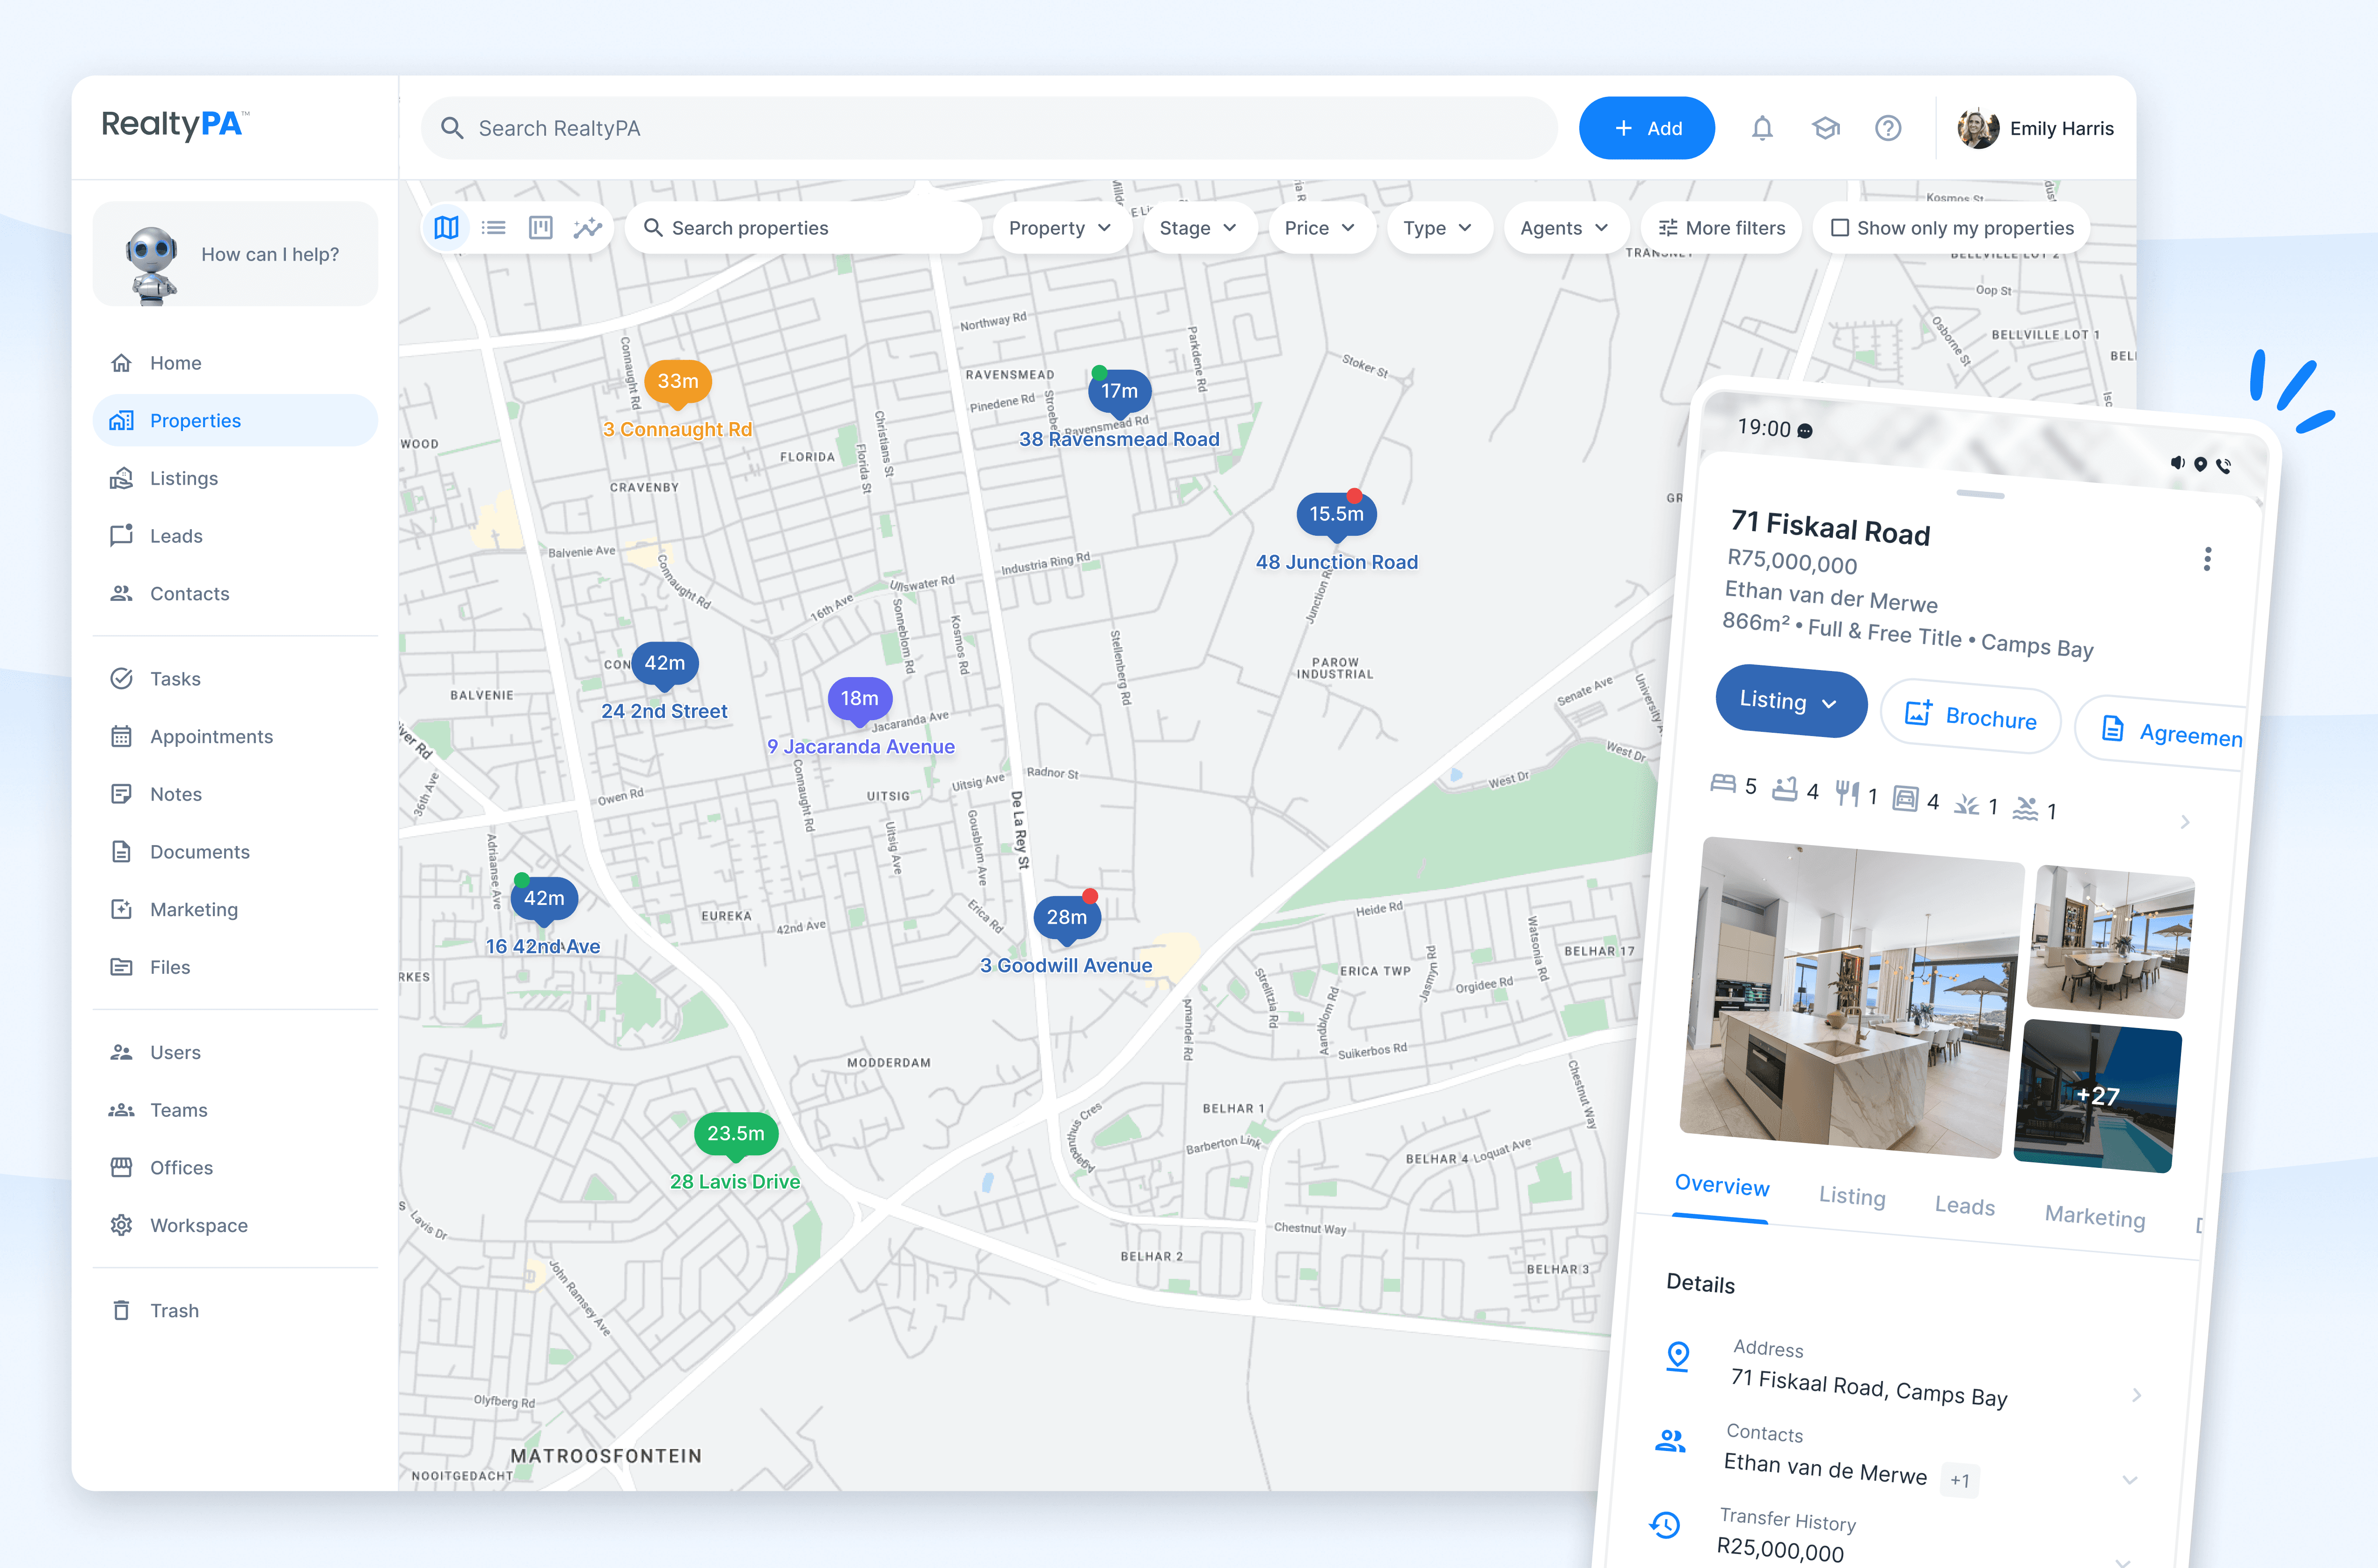
Task: Click the pool count icon
Action: [x=2025, y=807]
